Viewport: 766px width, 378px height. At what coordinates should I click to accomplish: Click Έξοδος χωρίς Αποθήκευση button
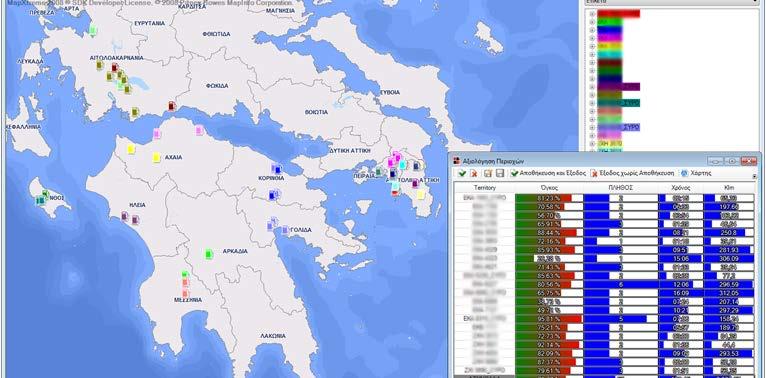coord(632,173)
